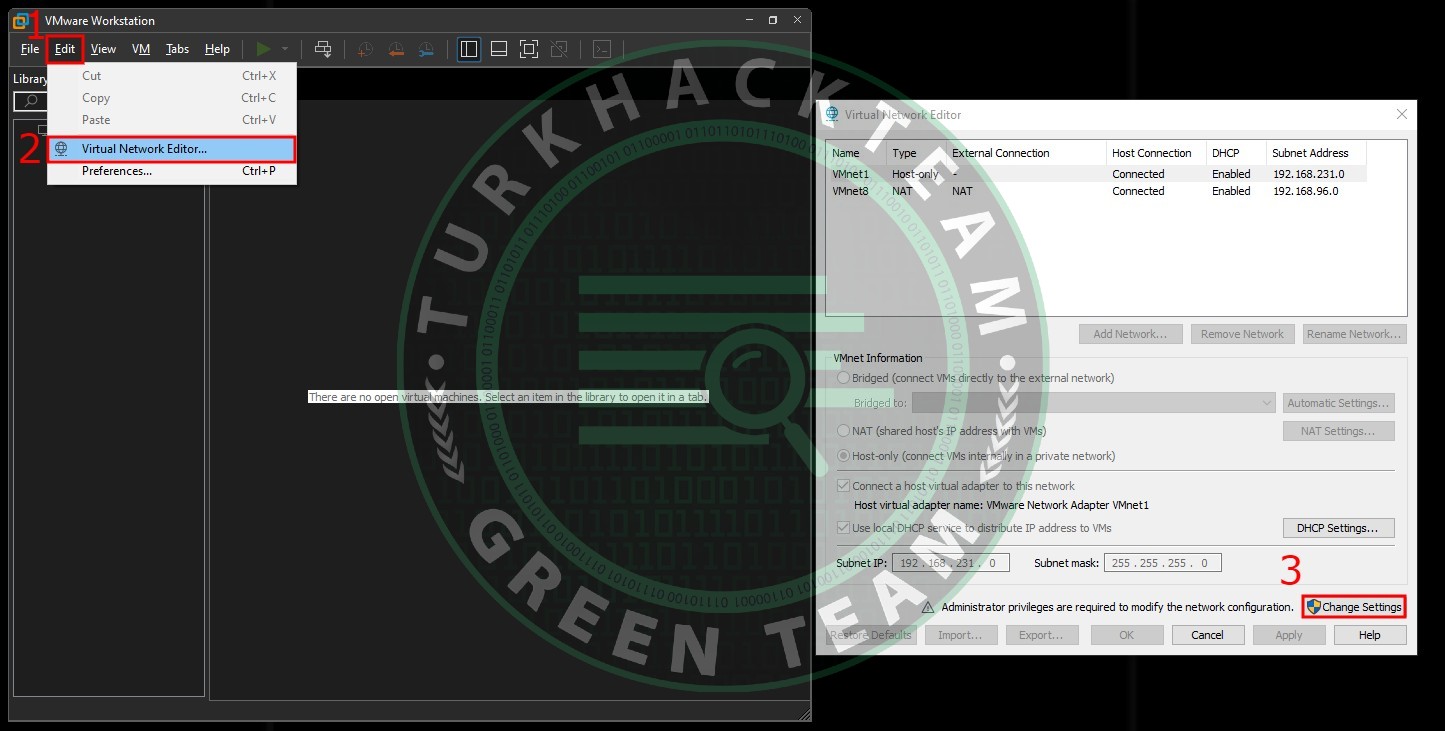Viewport: 1445px width, 731px height.
Task: Open the File menu
Action: tap(30, 49)
